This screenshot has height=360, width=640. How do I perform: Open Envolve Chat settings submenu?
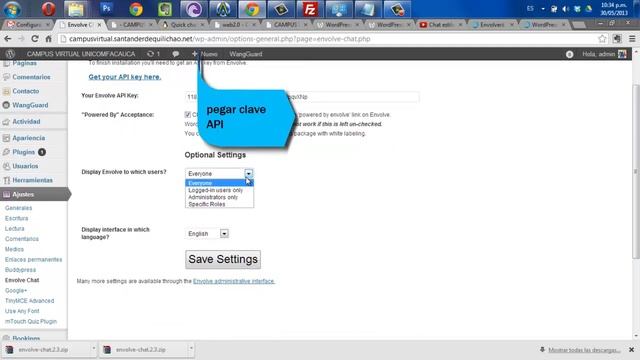click(x=22, y=280)
